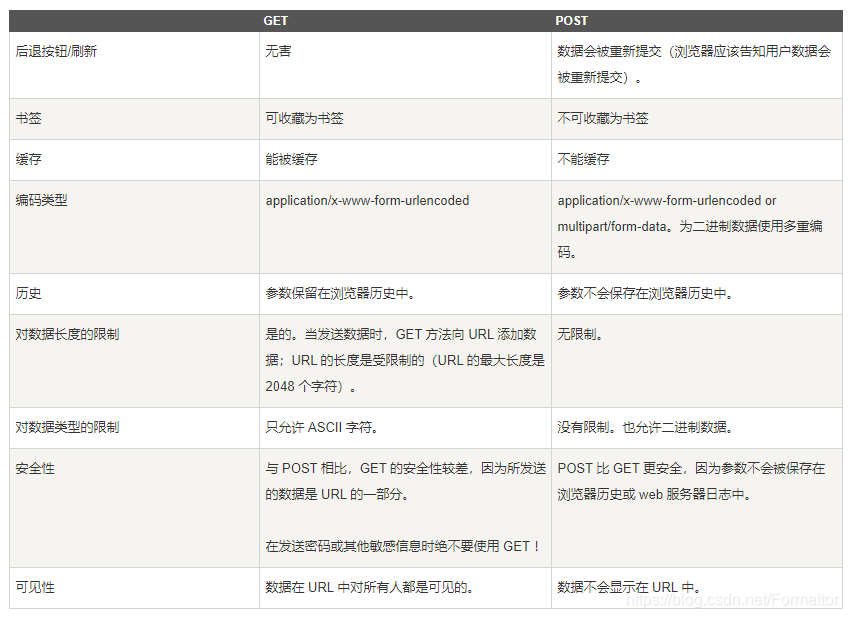
Task: Click the 对数据长度的限制 row label
Action: (58, 334)
